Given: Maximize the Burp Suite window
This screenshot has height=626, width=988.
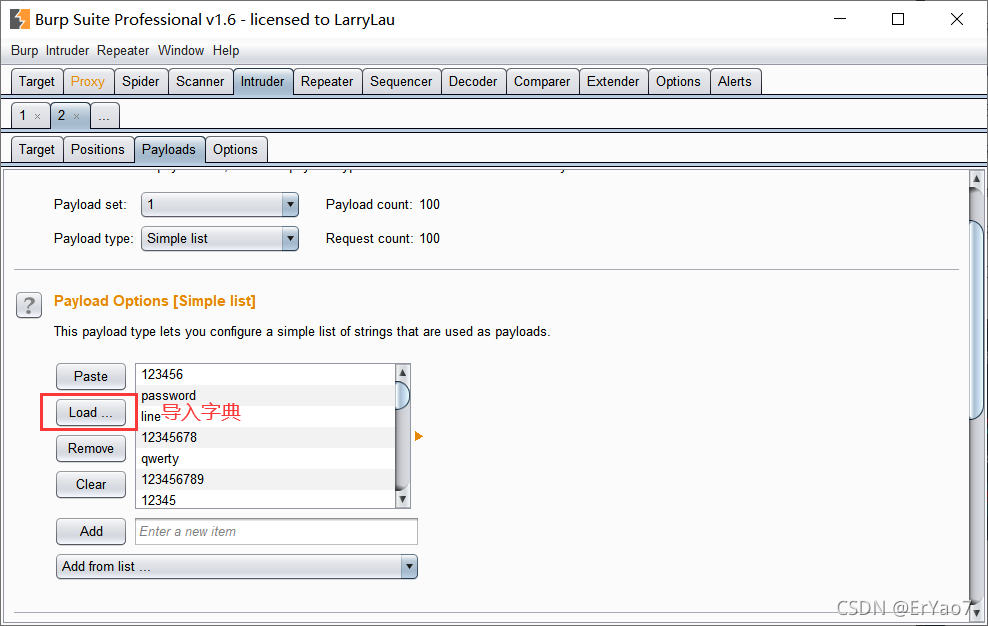Looking at the screenshot, I should point(898,19).
